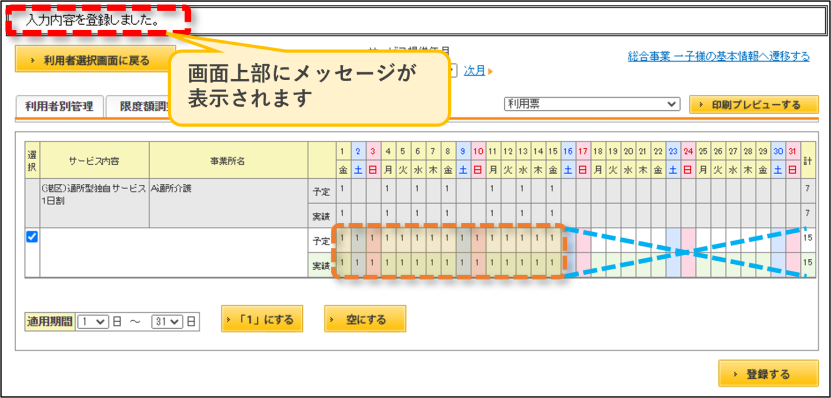
Task: Click the blue 予定 cell for day 23
Action: [673, 241]
